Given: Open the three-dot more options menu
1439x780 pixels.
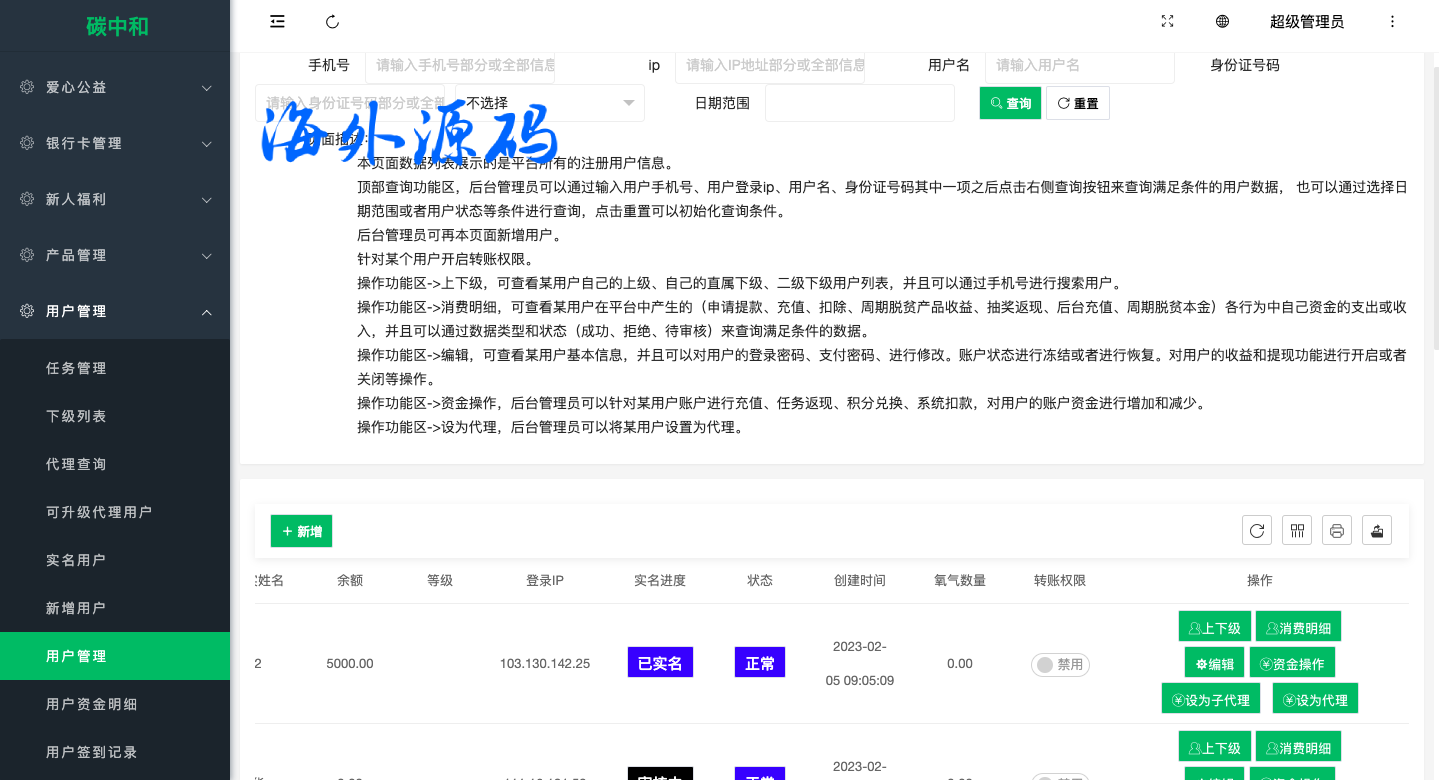Looking at the screenshot, I should point(1392,22).
